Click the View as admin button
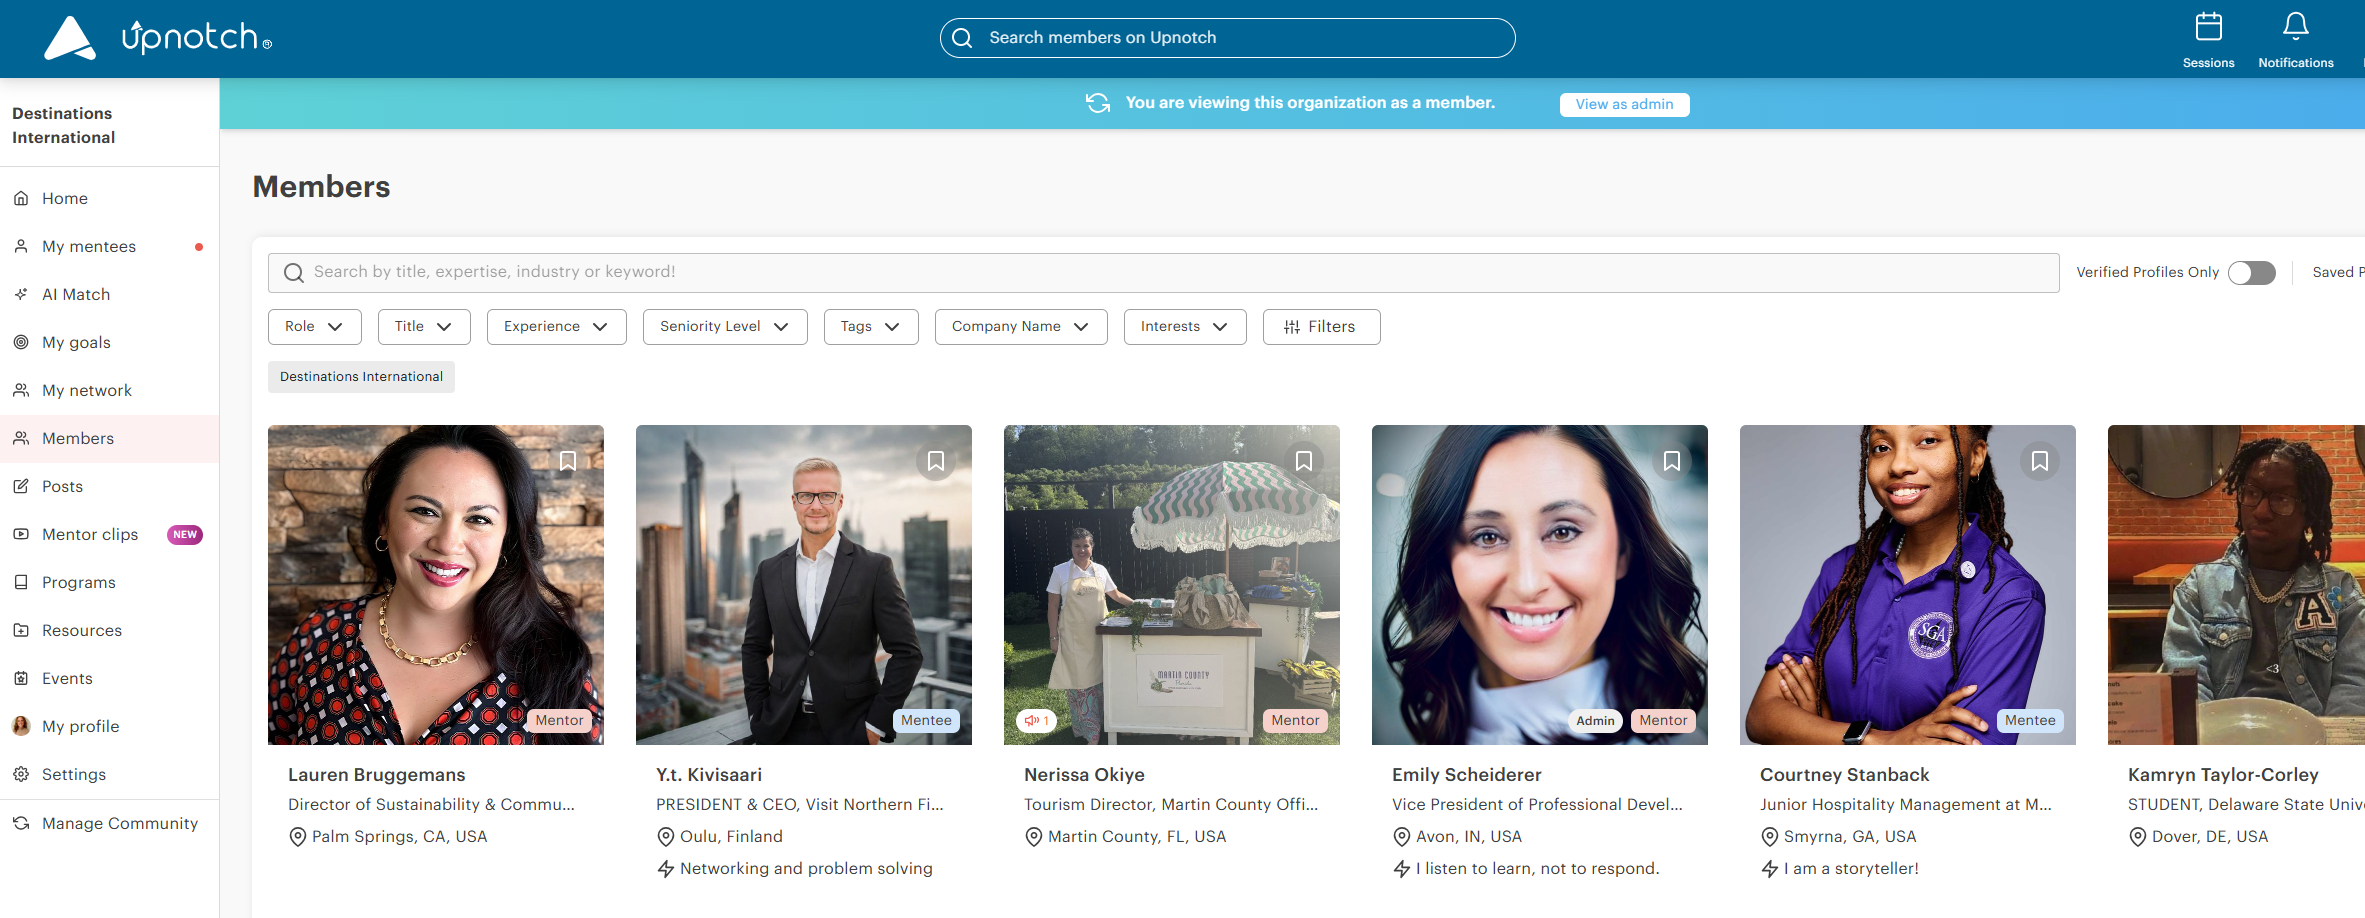The height and width of the screenshot is (918, 2365). (x=1623, y=105)
